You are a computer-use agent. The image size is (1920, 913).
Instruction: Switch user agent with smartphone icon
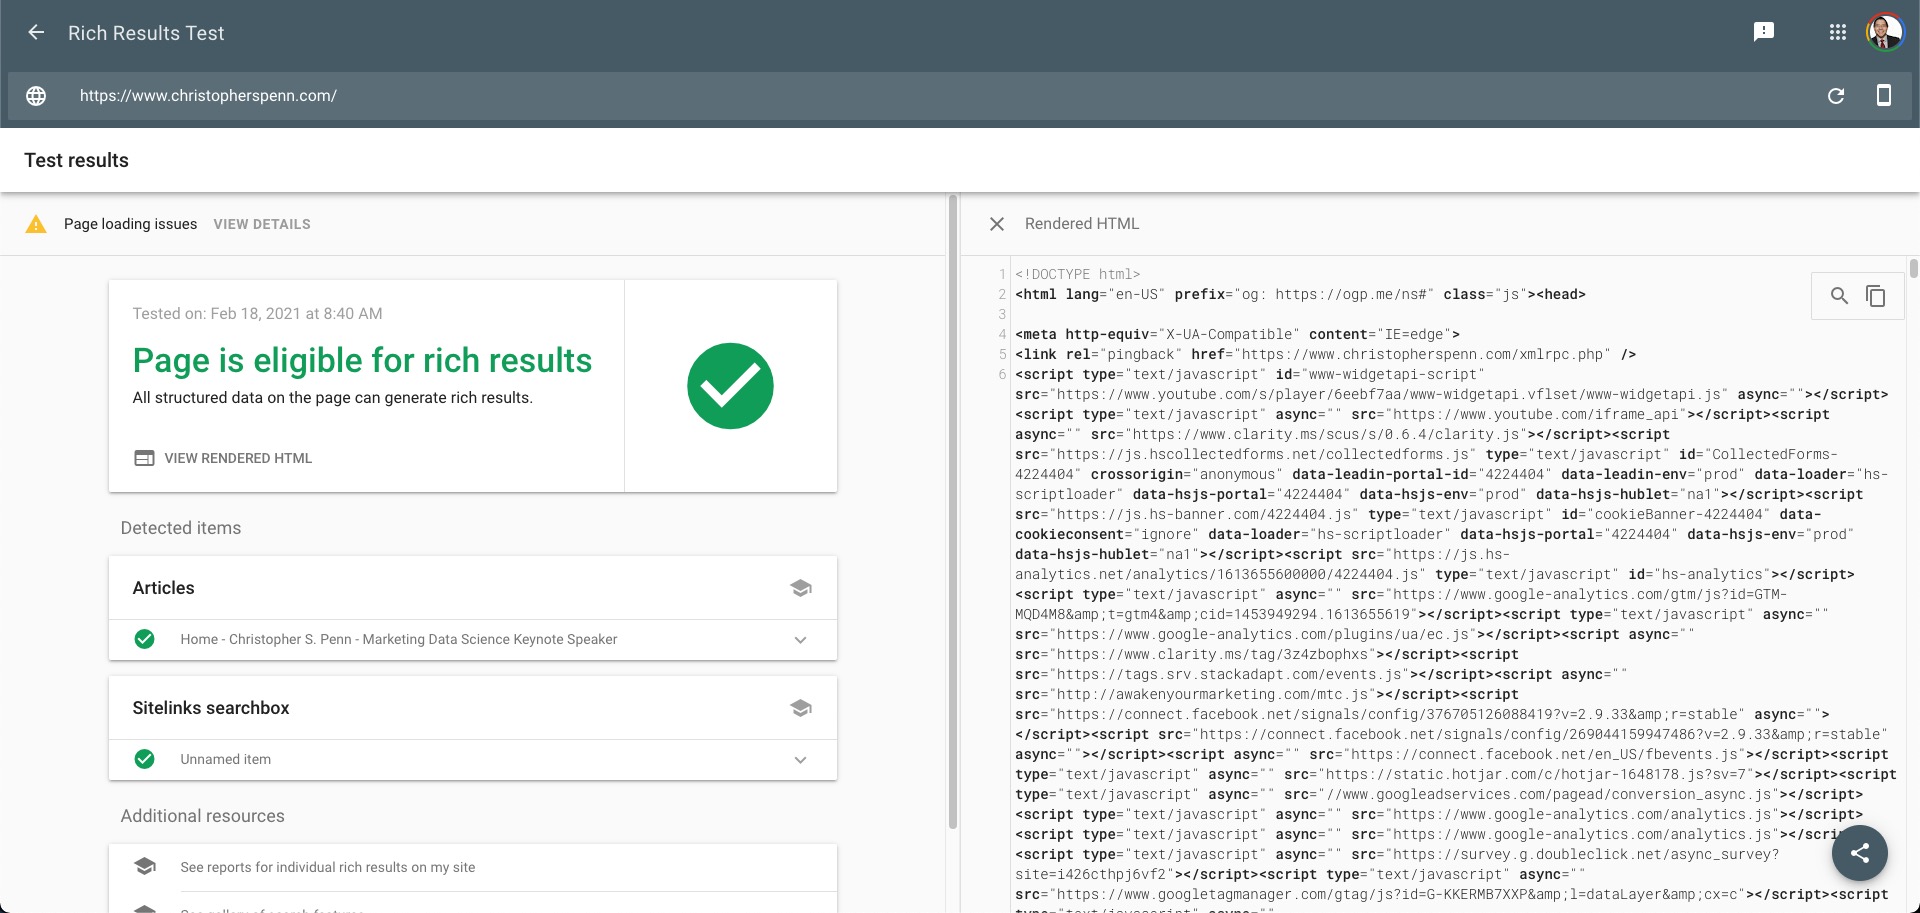1884,96
